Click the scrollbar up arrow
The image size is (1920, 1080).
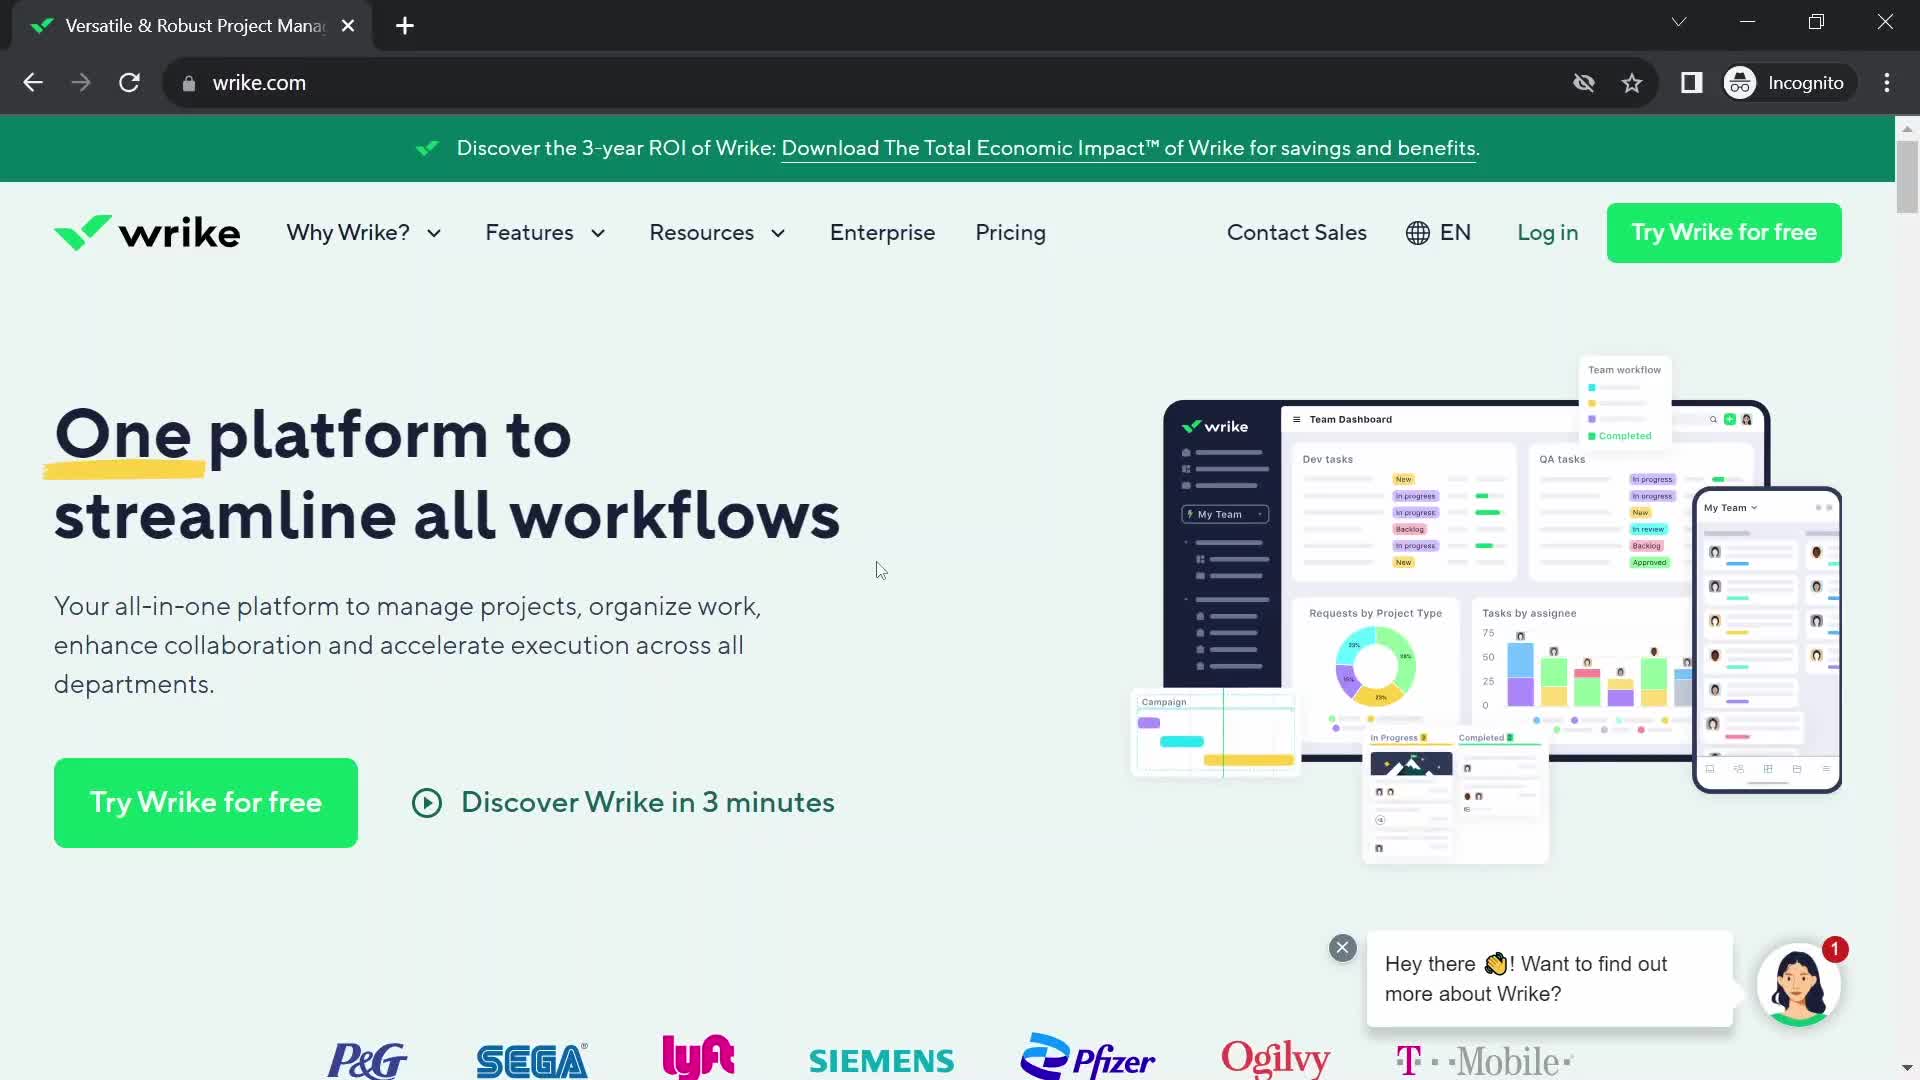point(1907,128)
